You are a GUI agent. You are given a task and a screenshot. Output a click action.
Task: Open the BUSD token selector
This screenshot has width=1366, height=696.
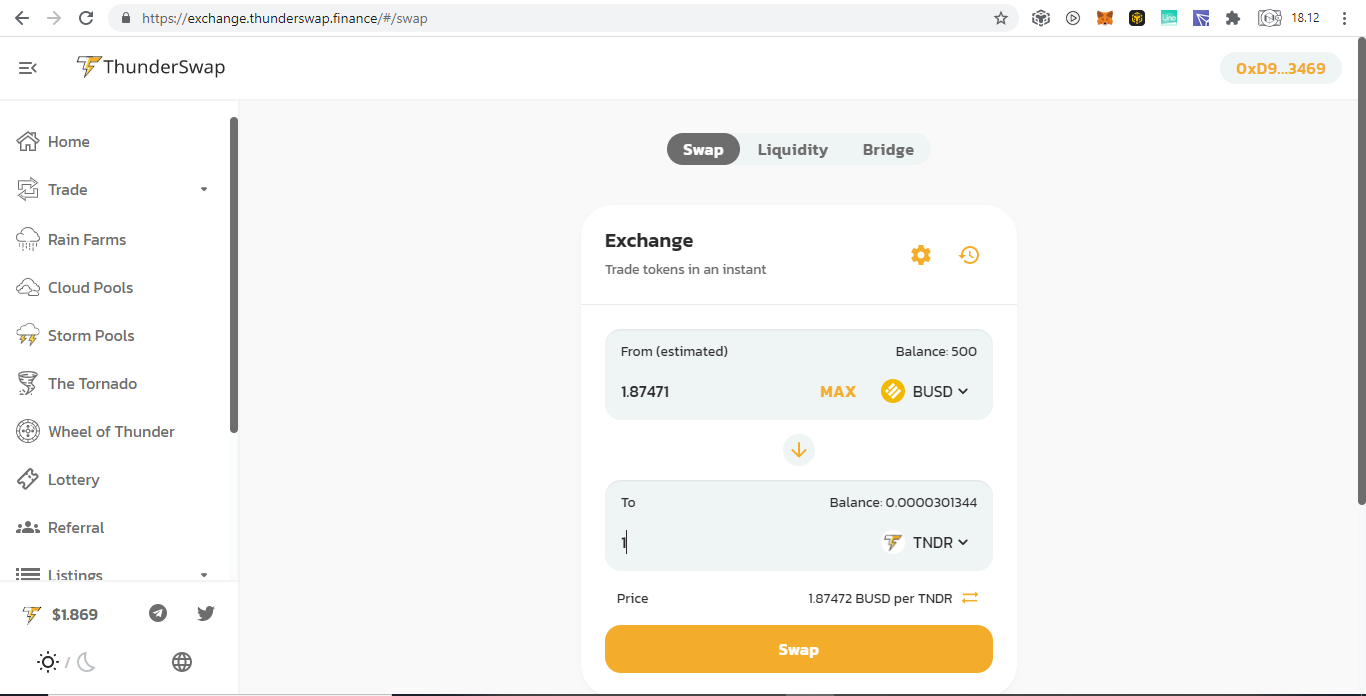point(925,391)
